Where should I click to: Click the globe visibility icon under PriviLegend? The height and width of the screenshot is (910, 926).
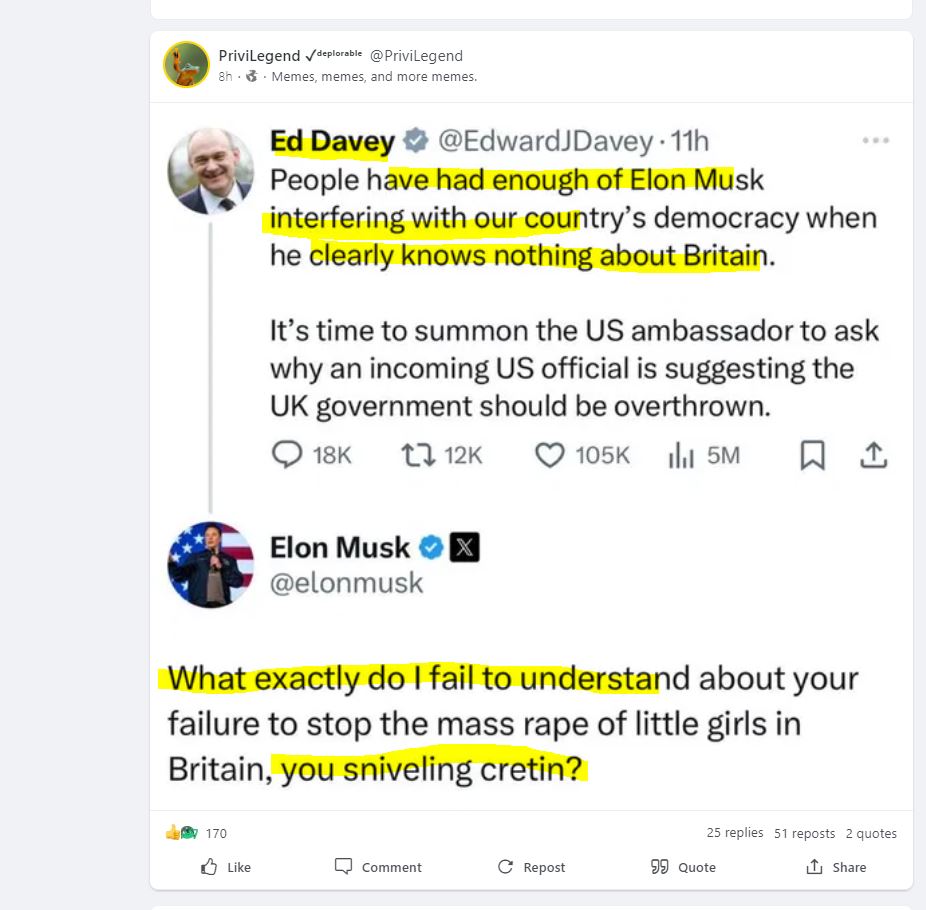251,77
